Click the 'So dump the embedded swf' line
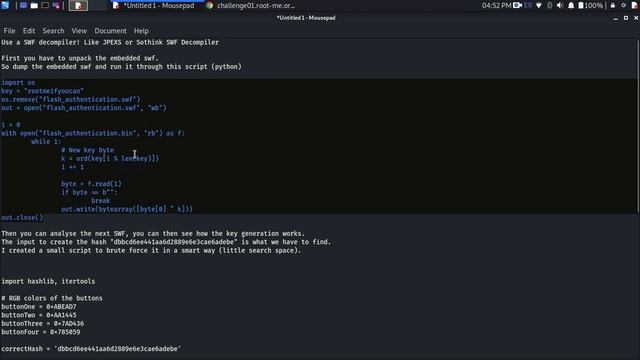640x360 pixels. pos(121,67)
